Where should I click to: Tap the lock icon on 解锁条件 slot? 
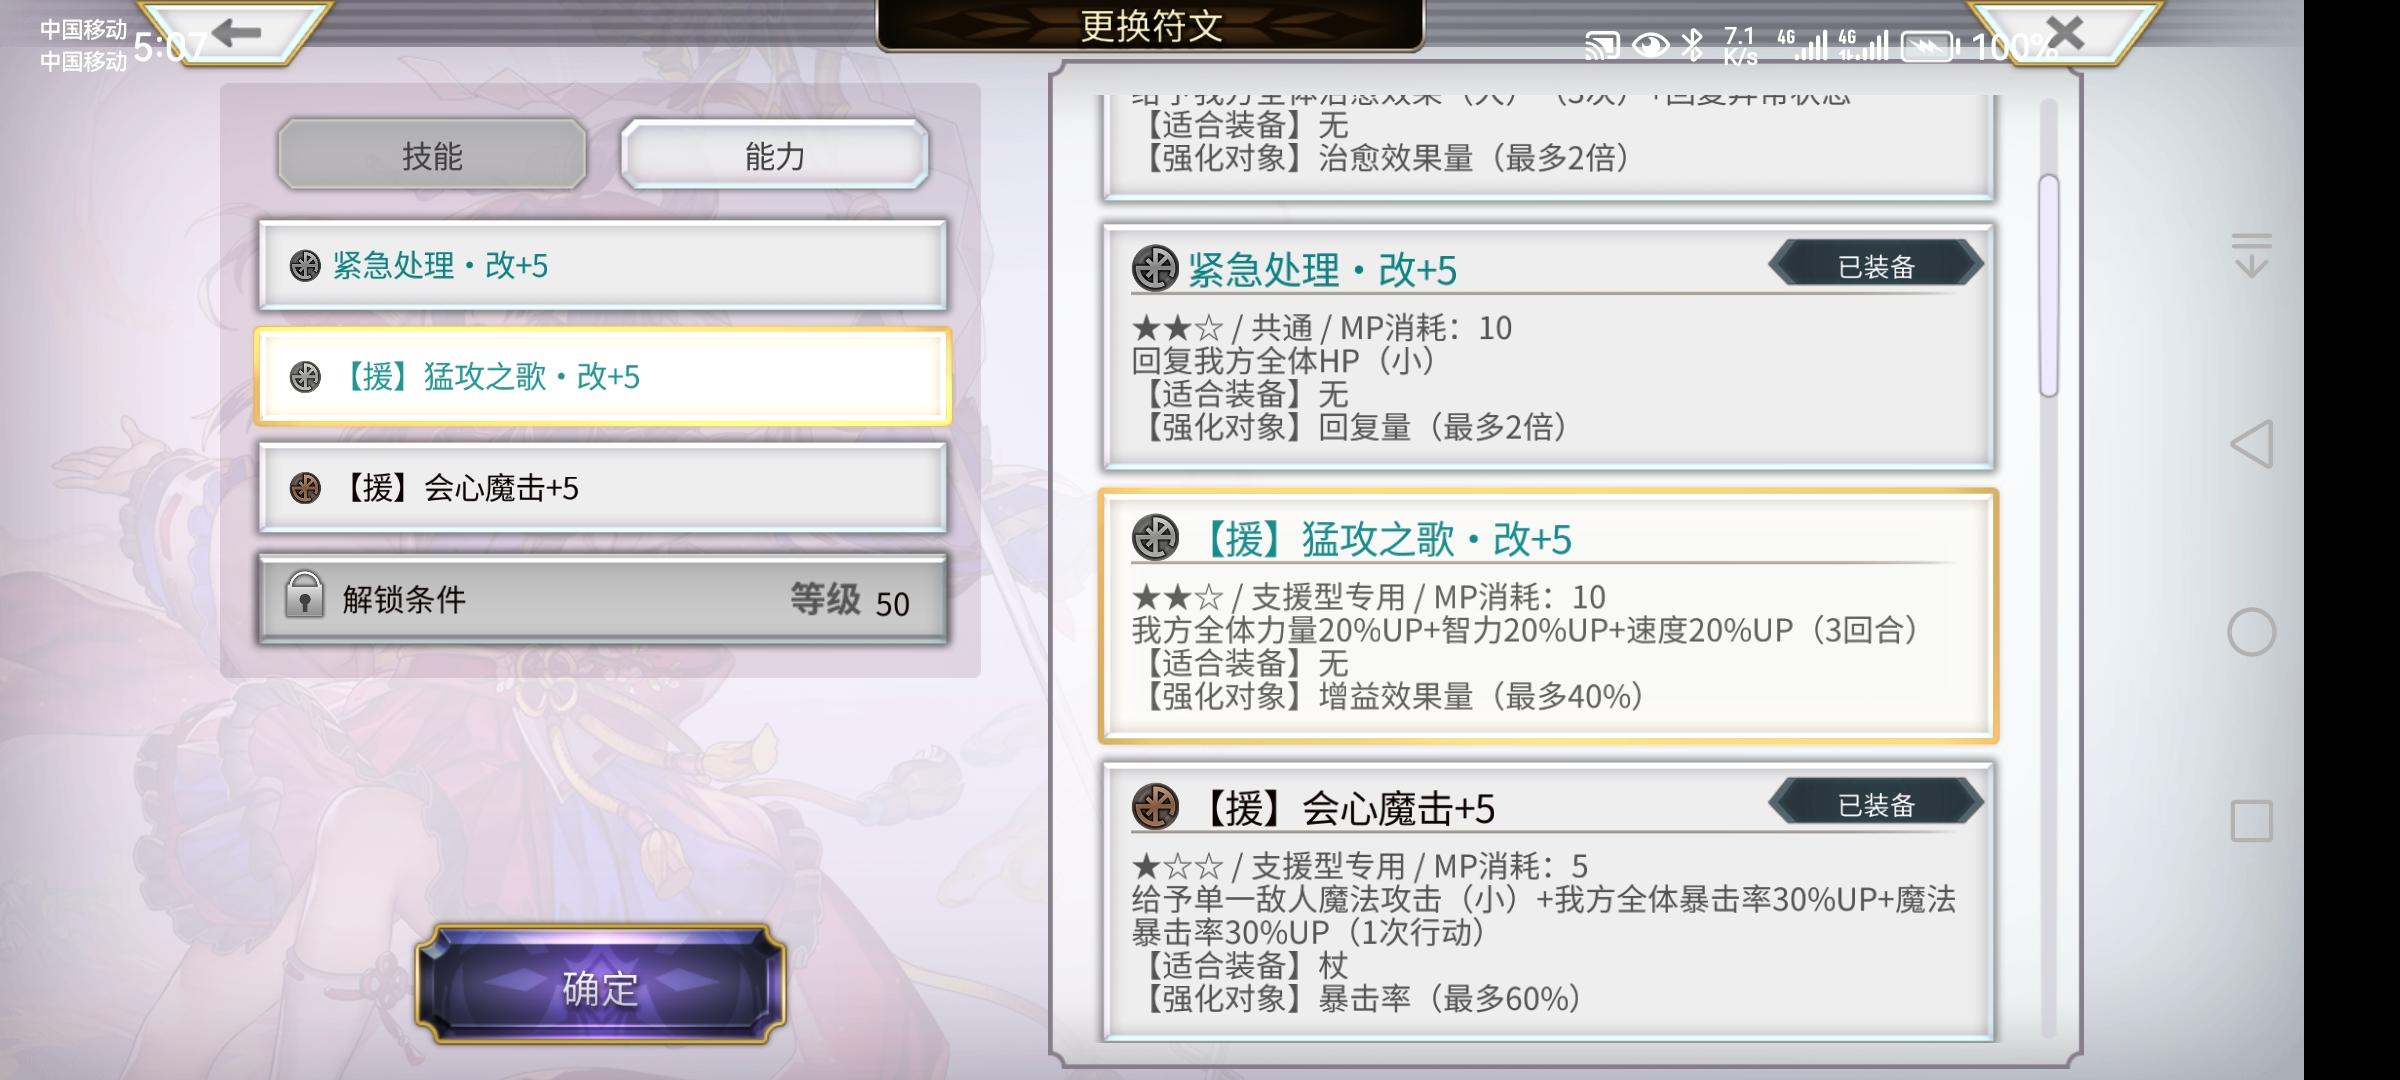click(x=304, y=595)
